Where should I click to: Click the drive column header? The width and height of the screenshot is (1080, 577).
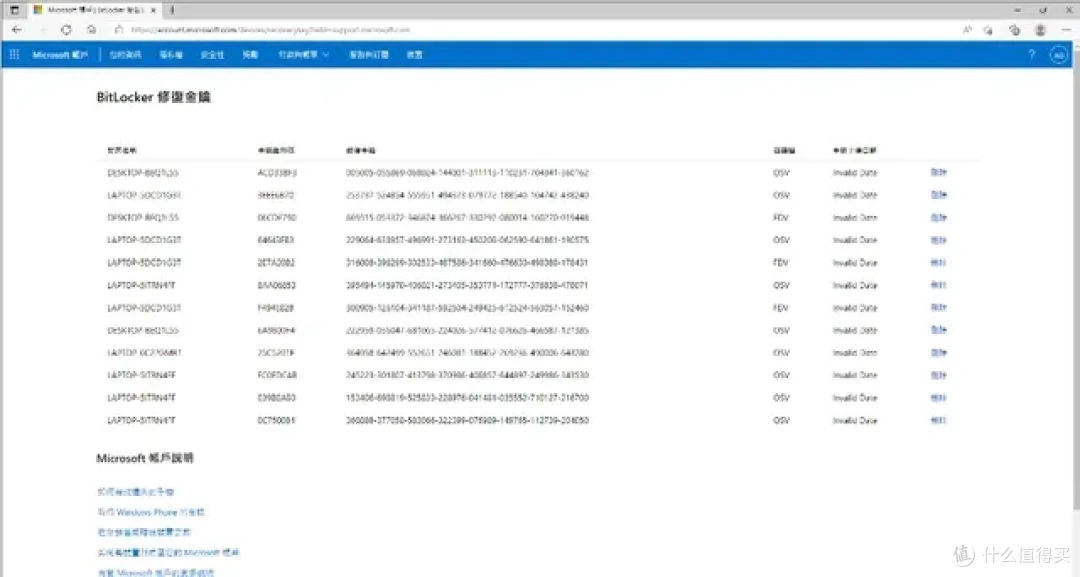coord(784,150)
